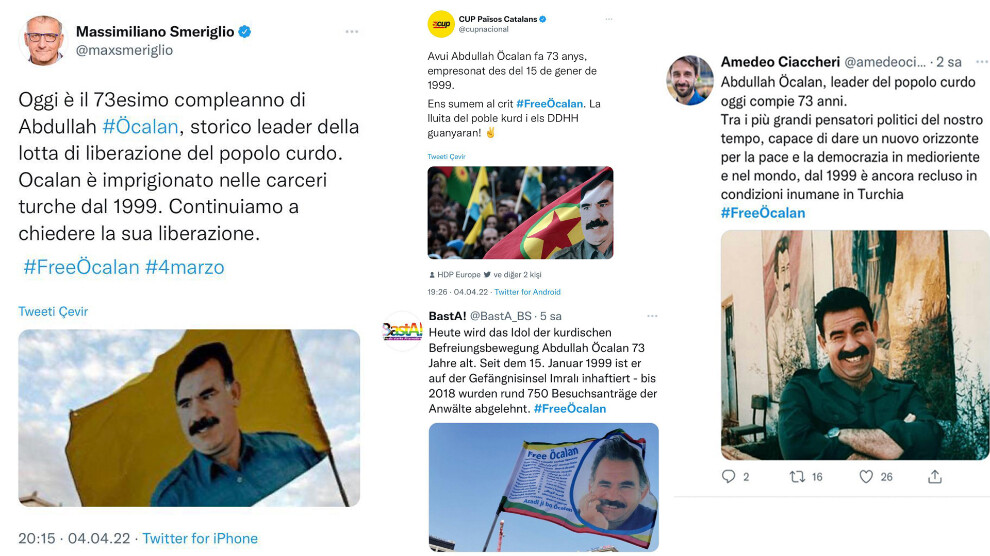Open more options on Smeriglio's tweet
The image size is (990, 556).
pyautogui.click(x=352, y=32)
